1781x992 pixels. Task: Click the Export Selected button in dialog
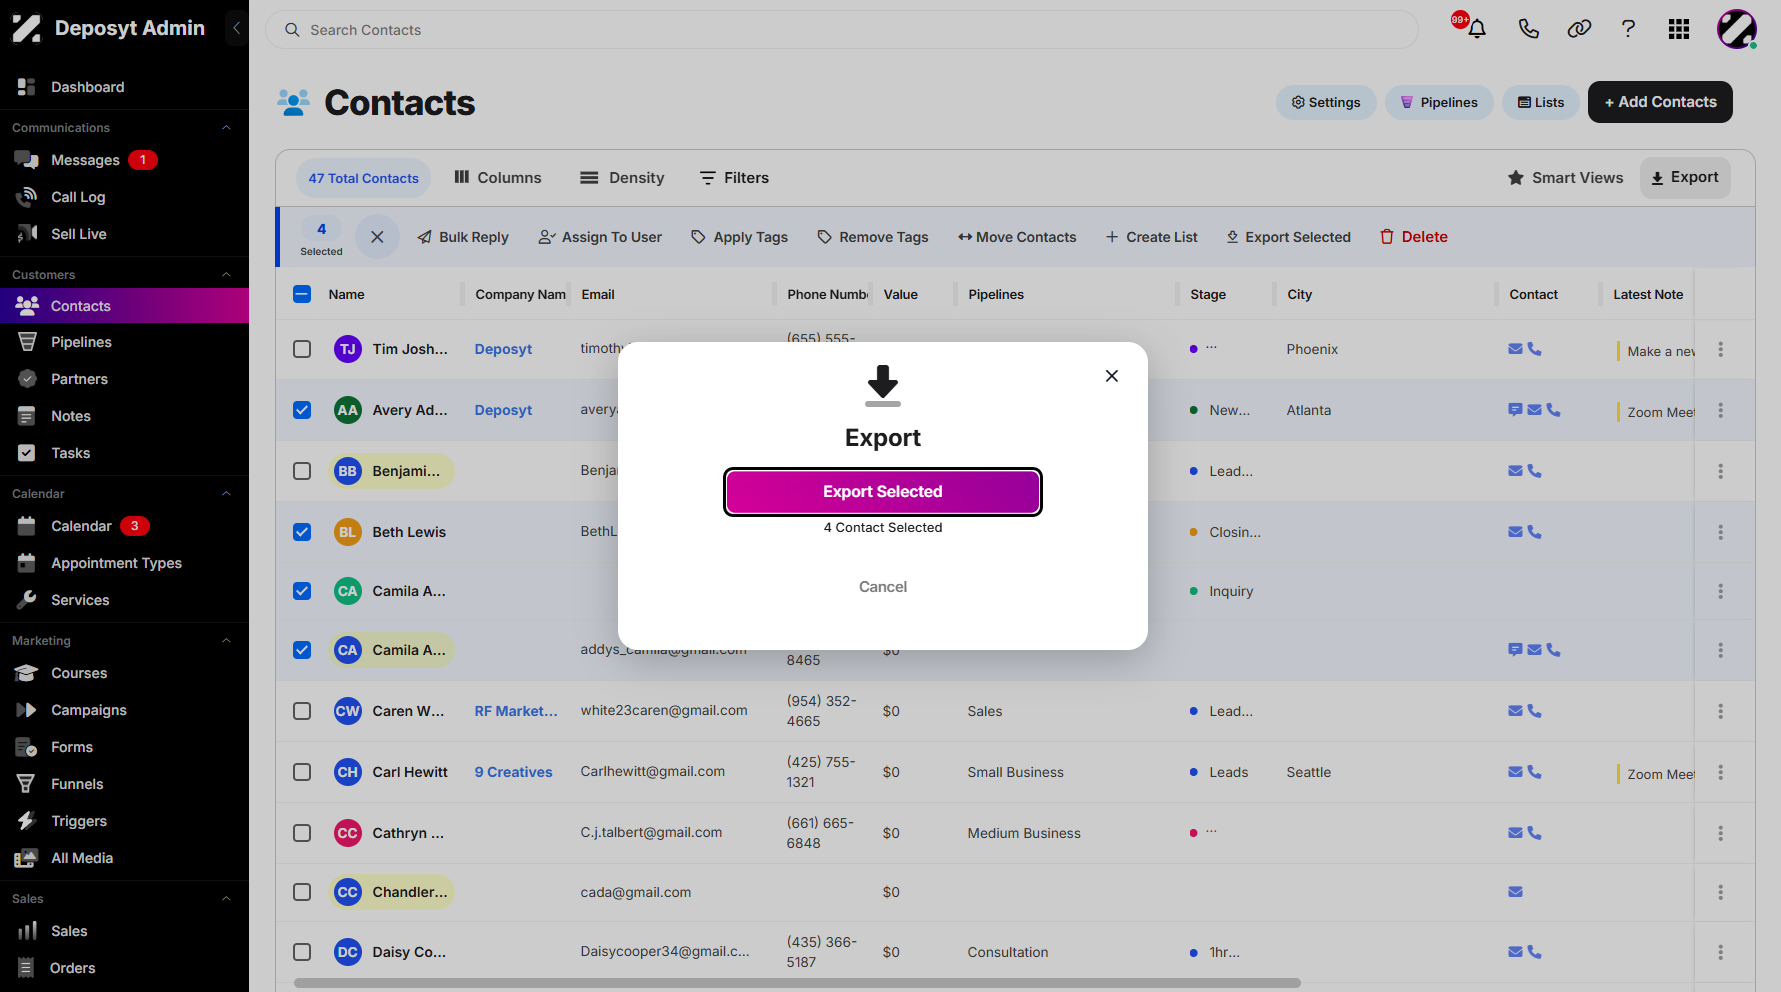coord(883,492)
